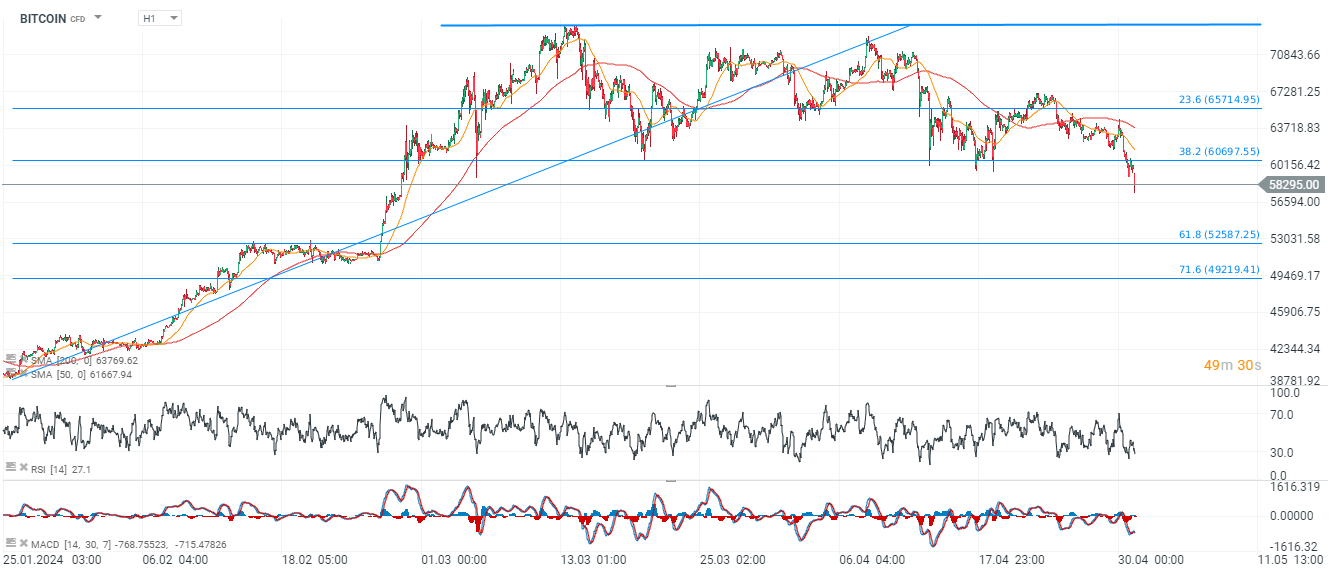
Task: Click the BITCOIN instrument name
Action: coord(43,18)
